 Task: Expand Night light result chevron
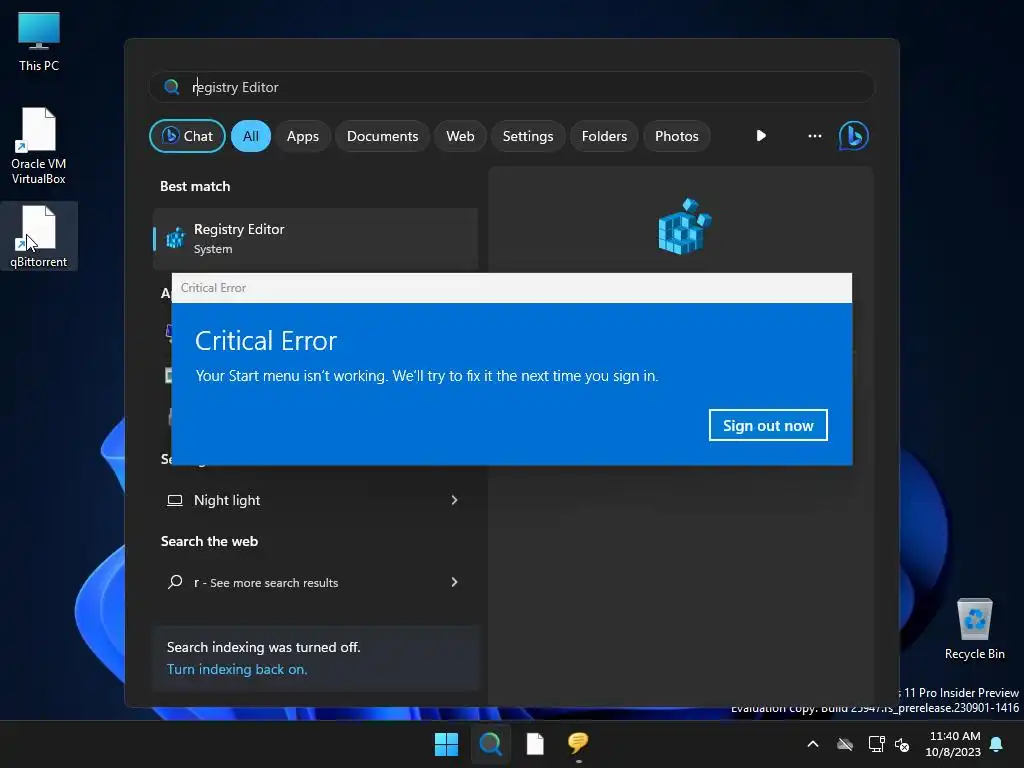point(455,500)
